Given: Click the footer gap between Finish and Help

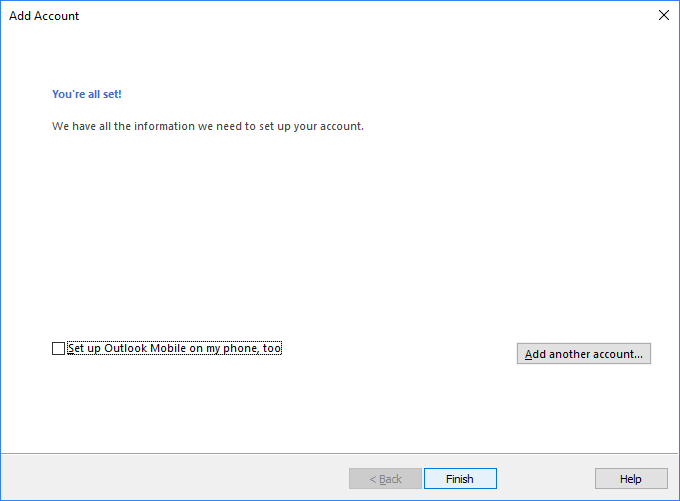Looking at the screenshot, I should (x=545, y=478).
